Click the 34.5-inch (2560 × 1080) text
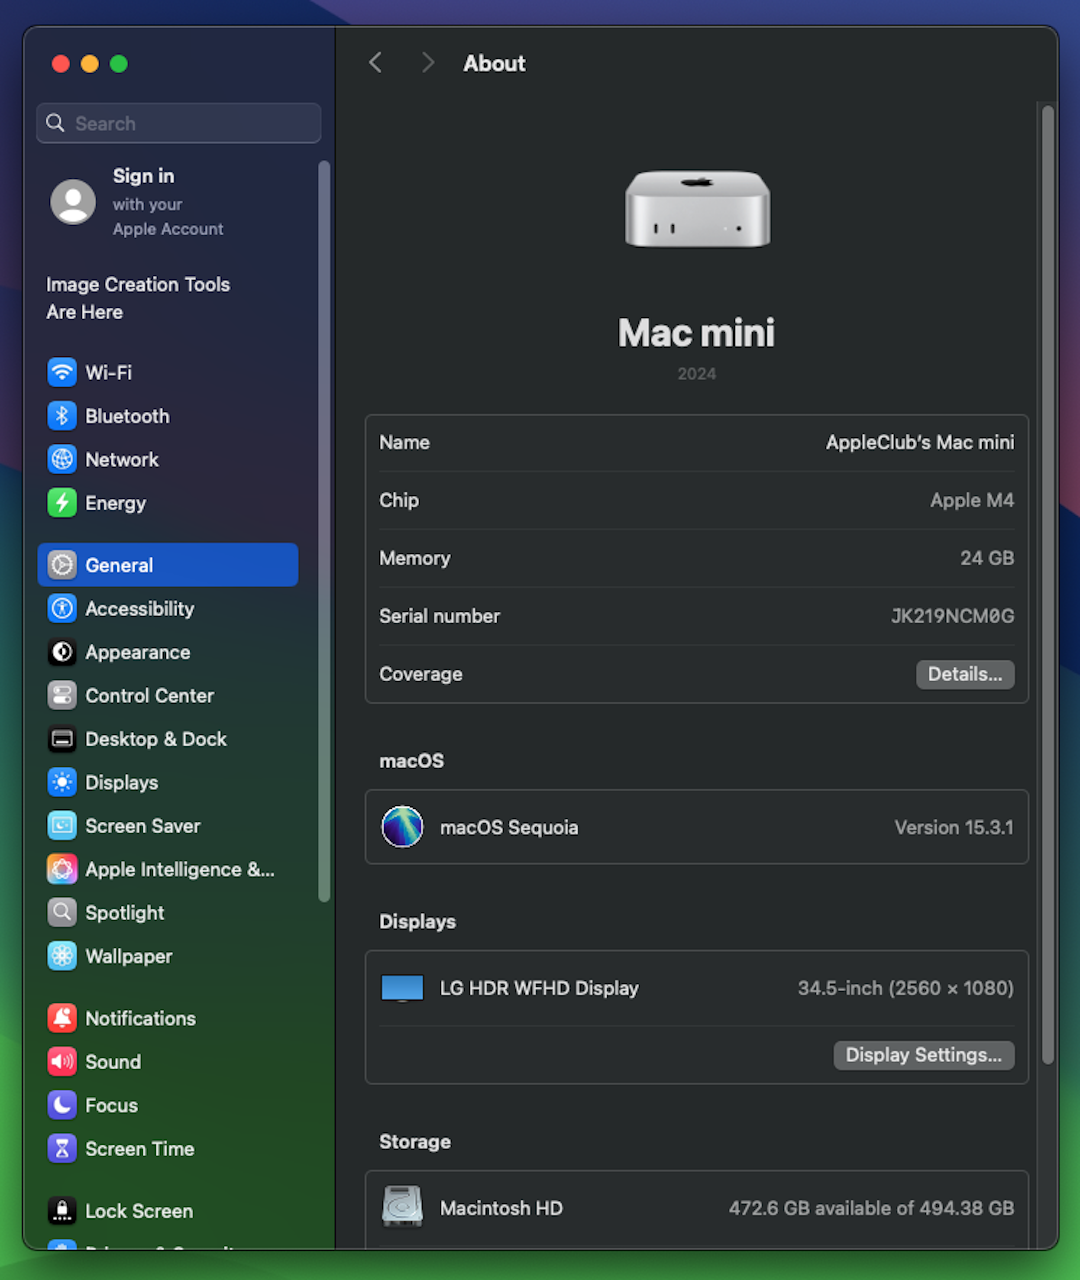The width and height of the screenshot is (1080, 1280). tap(906, 988)
